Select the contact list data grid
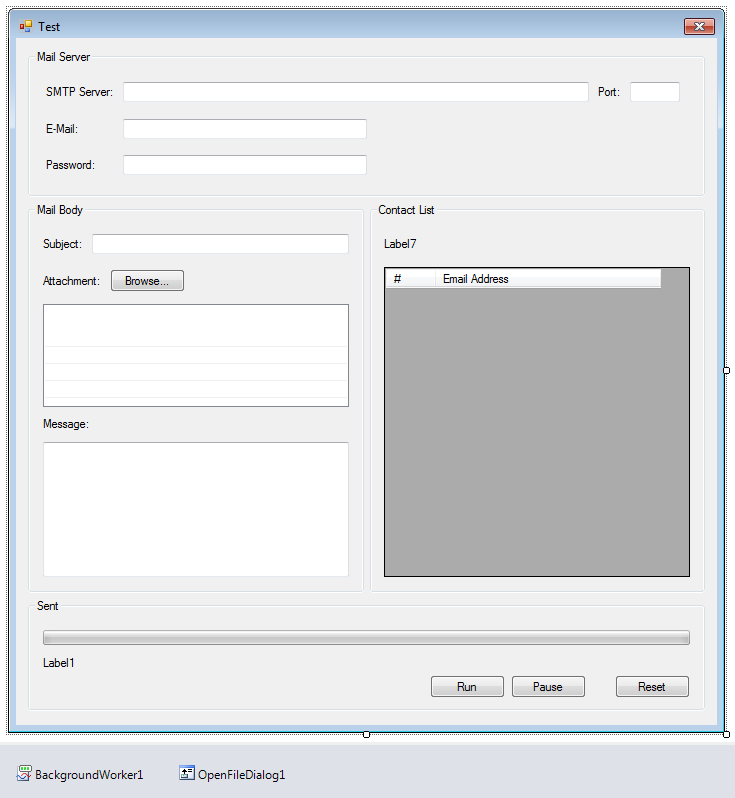The image size is (735, 798). [x=537, y=422]
